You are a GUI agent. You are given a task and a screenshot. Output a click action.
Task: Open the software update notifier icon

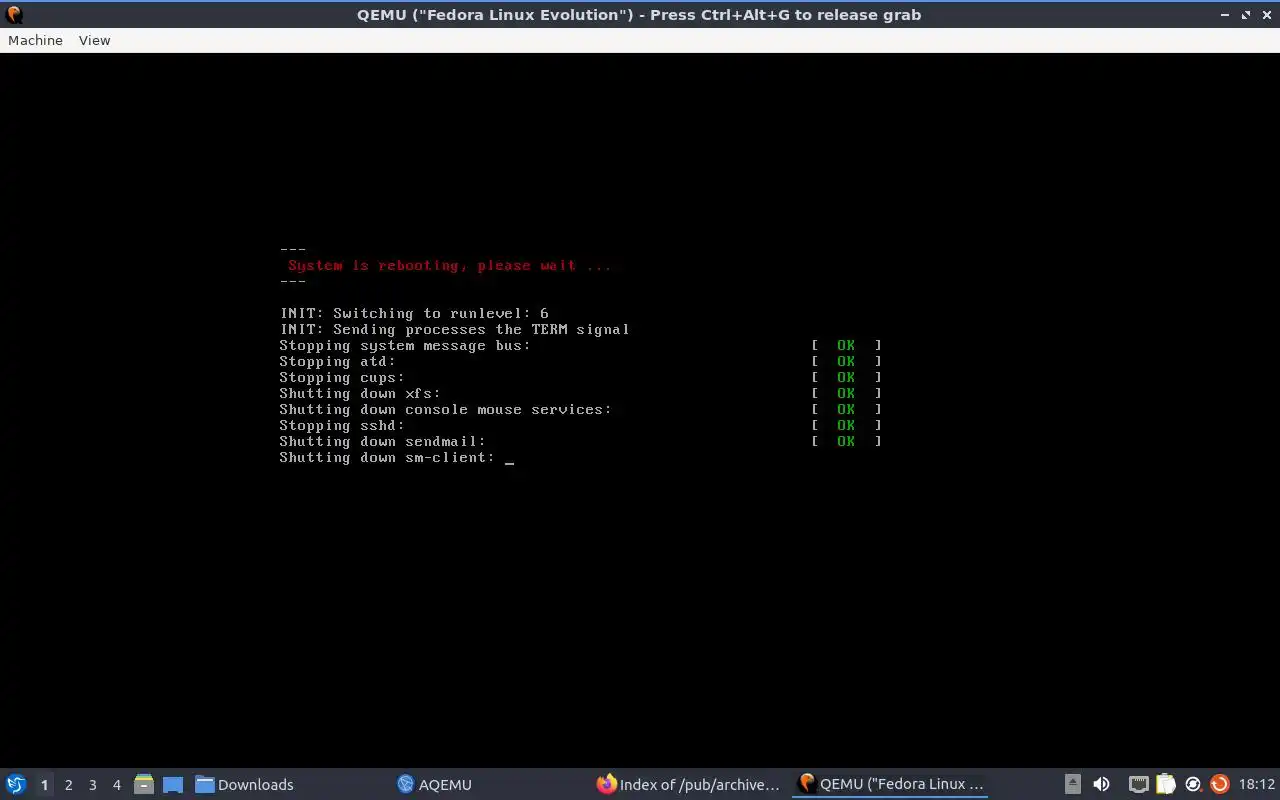(x=1219, y=785)
